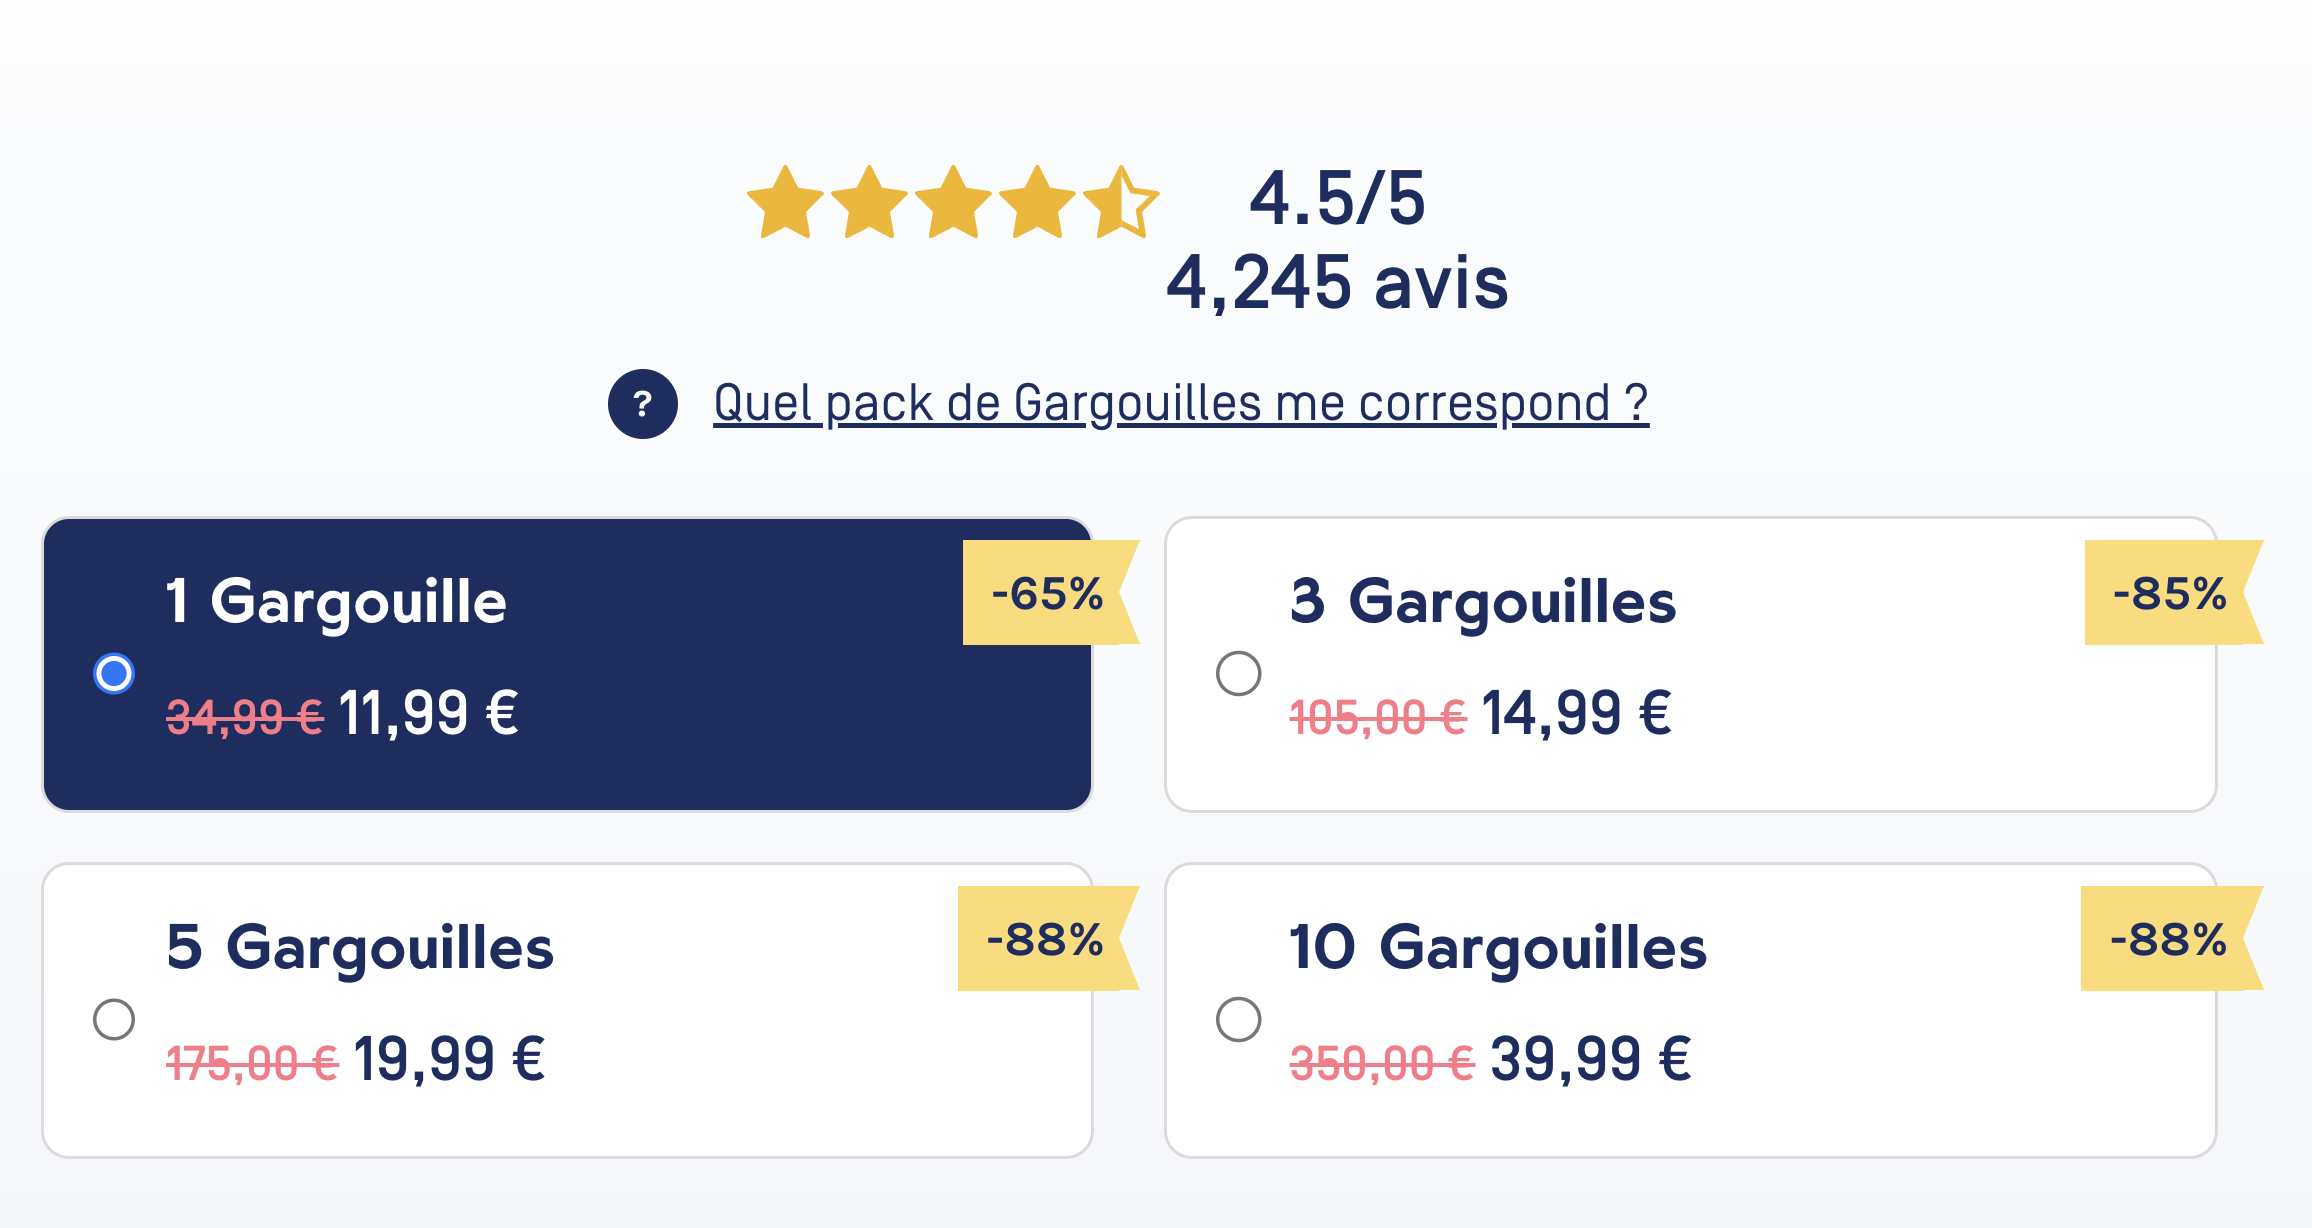
Task: Click the question mark help icon
Action: 643,404
